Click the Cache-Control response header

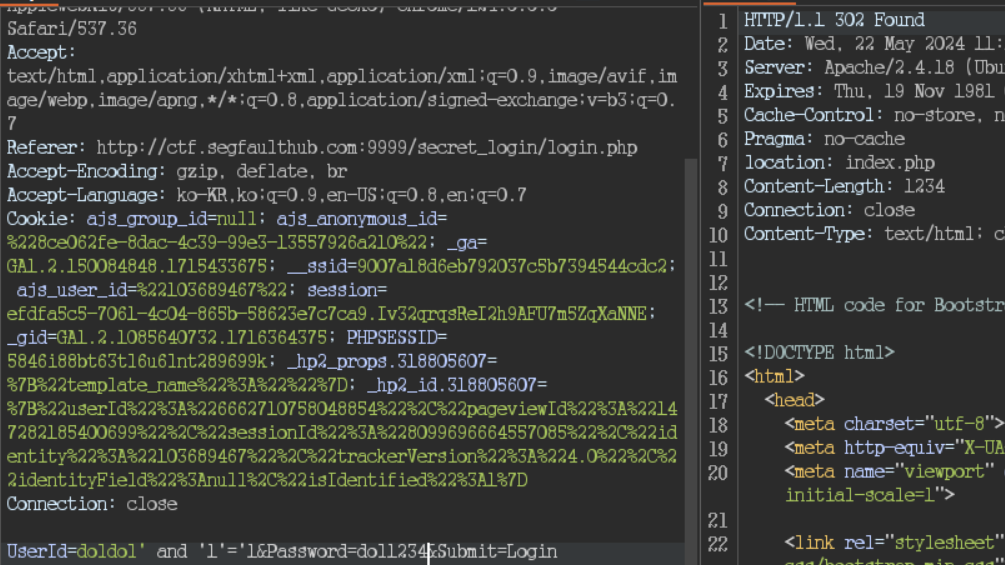(x=874, y=115)
